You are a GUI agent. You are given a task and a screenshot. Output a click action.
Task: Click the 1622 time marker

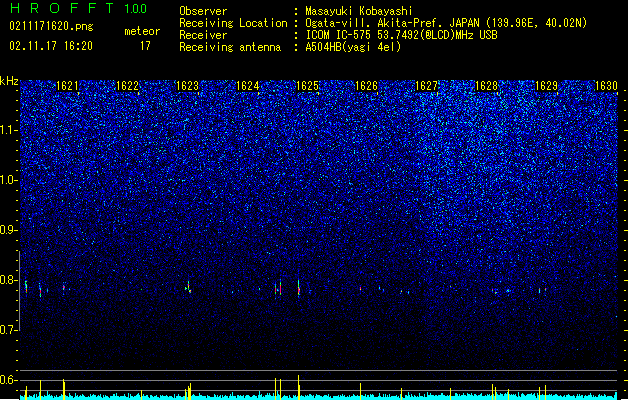127,86
